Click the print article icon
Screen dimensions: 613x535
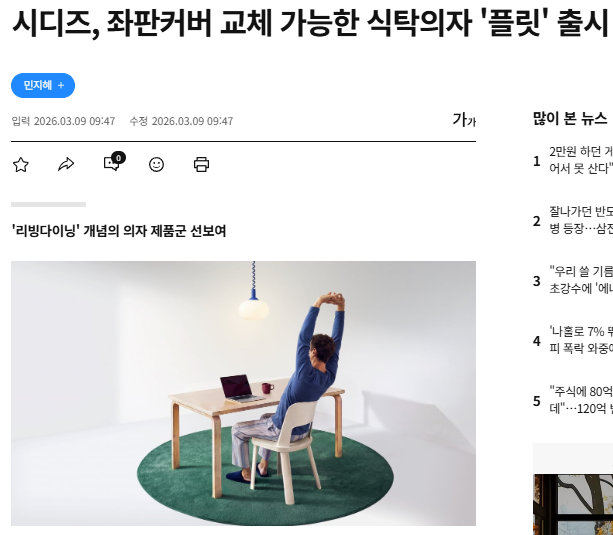click(201, 164)
